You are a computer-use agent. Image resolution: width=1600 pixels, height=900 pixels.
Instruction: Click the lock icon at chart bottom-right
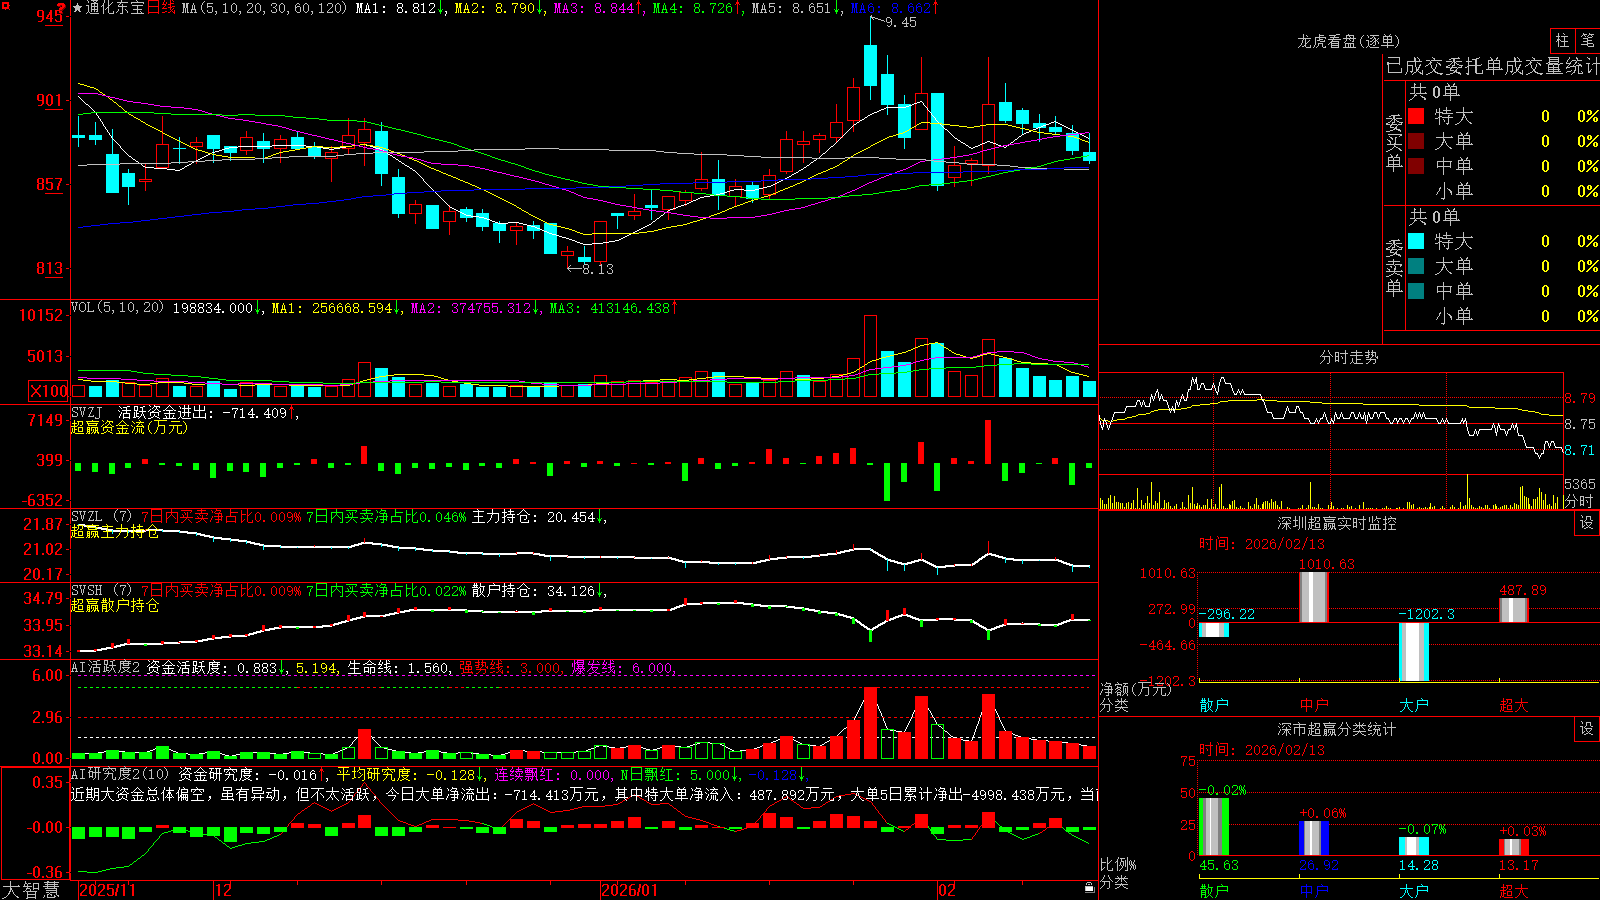point(1089,888)
